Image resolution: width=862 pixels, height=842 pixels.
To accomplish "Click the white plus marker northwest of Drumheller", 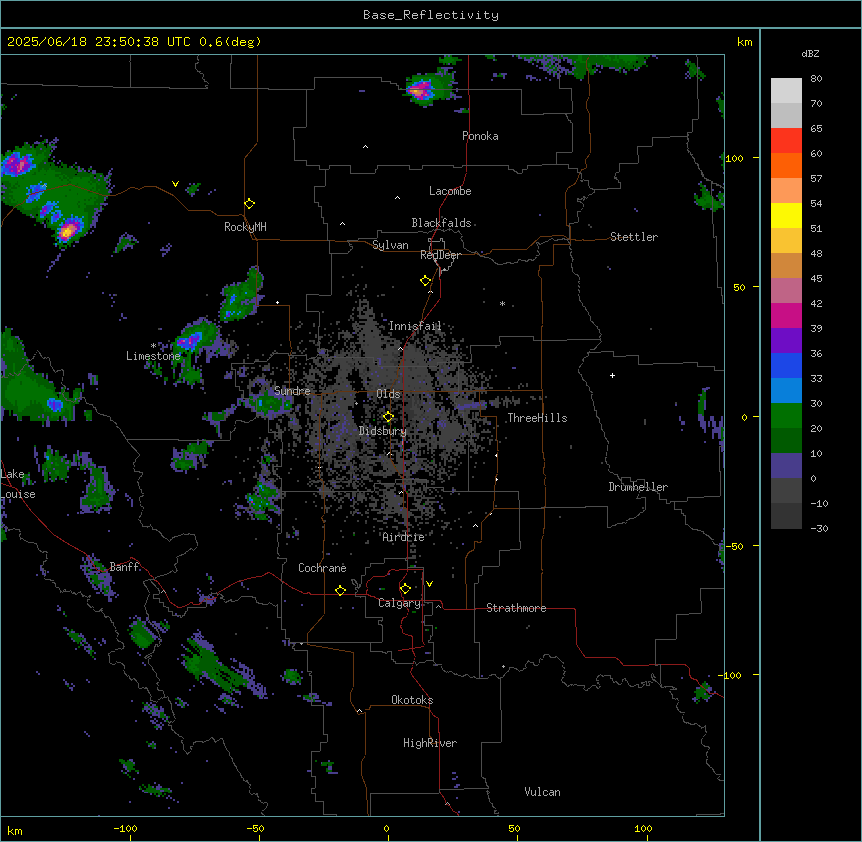I will tap(612, 375).
